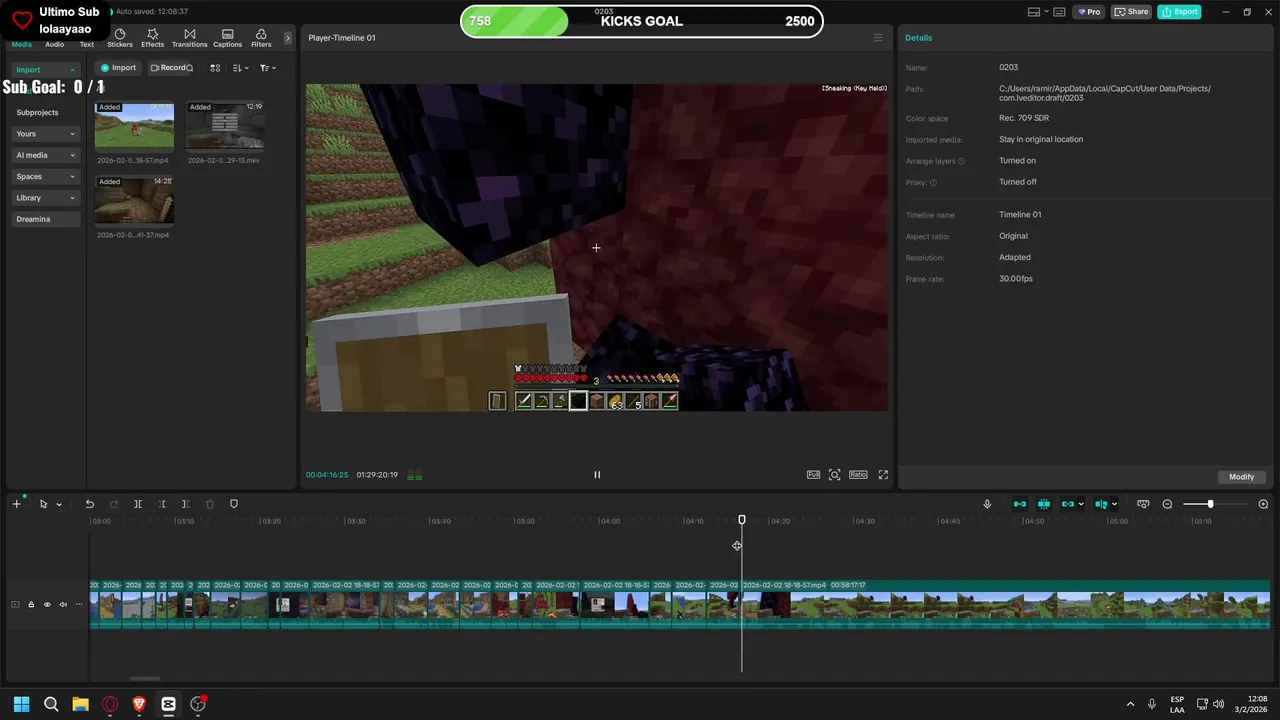Show more media tabs with arrow
This screenshot has height=720, width=1280.
288,38
